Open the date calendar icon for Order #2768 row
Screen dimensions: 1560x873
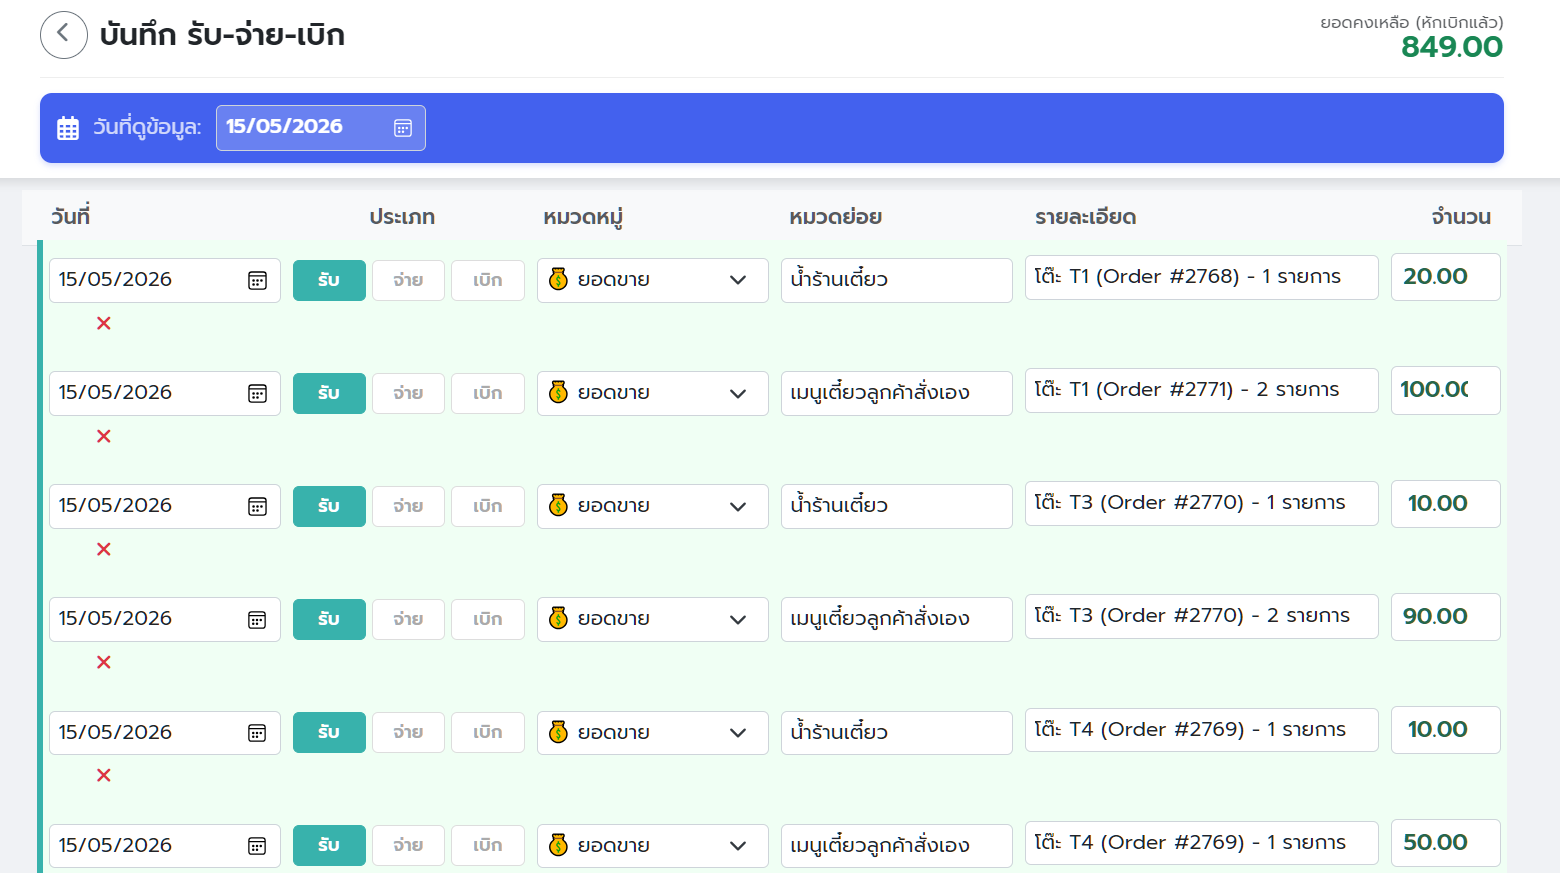257,281
